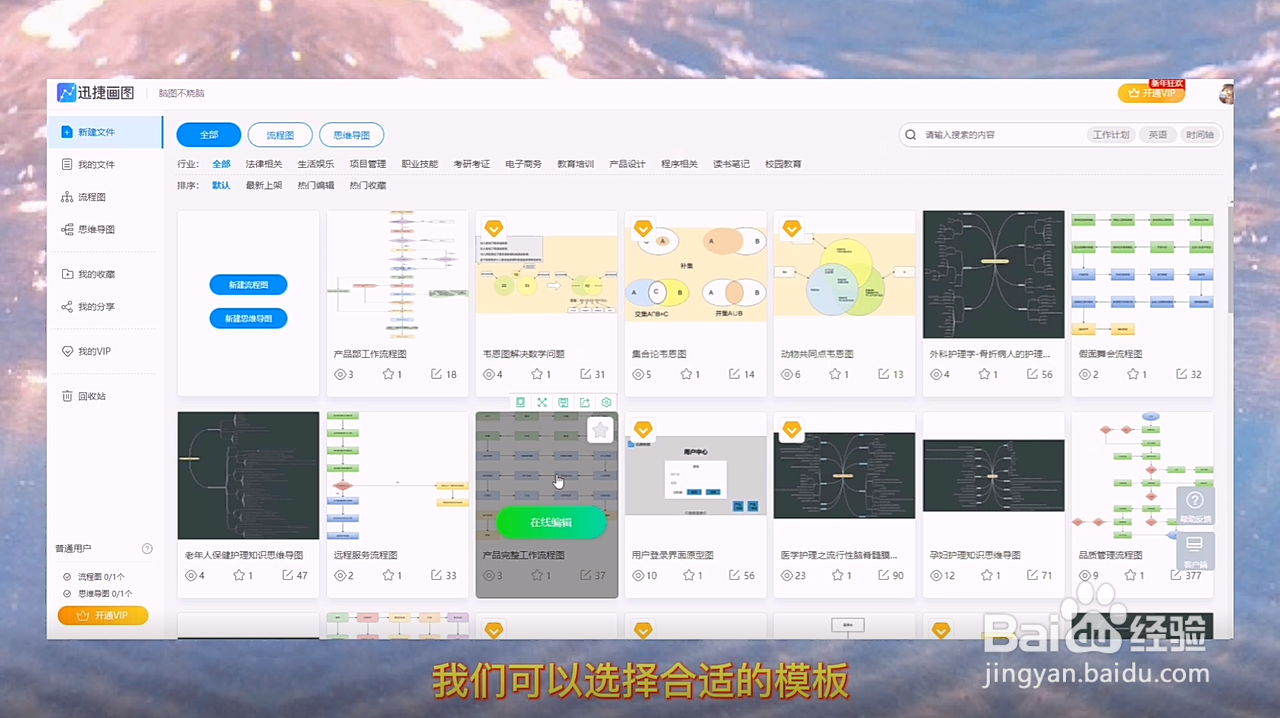
Task: Open 外科护理学 template thumbnail
Action: 994,274
